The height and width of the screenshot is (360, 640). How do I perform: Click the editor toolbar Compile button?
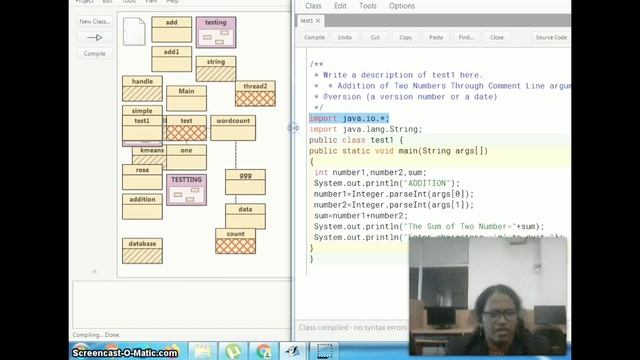click(x=314, y=37)
